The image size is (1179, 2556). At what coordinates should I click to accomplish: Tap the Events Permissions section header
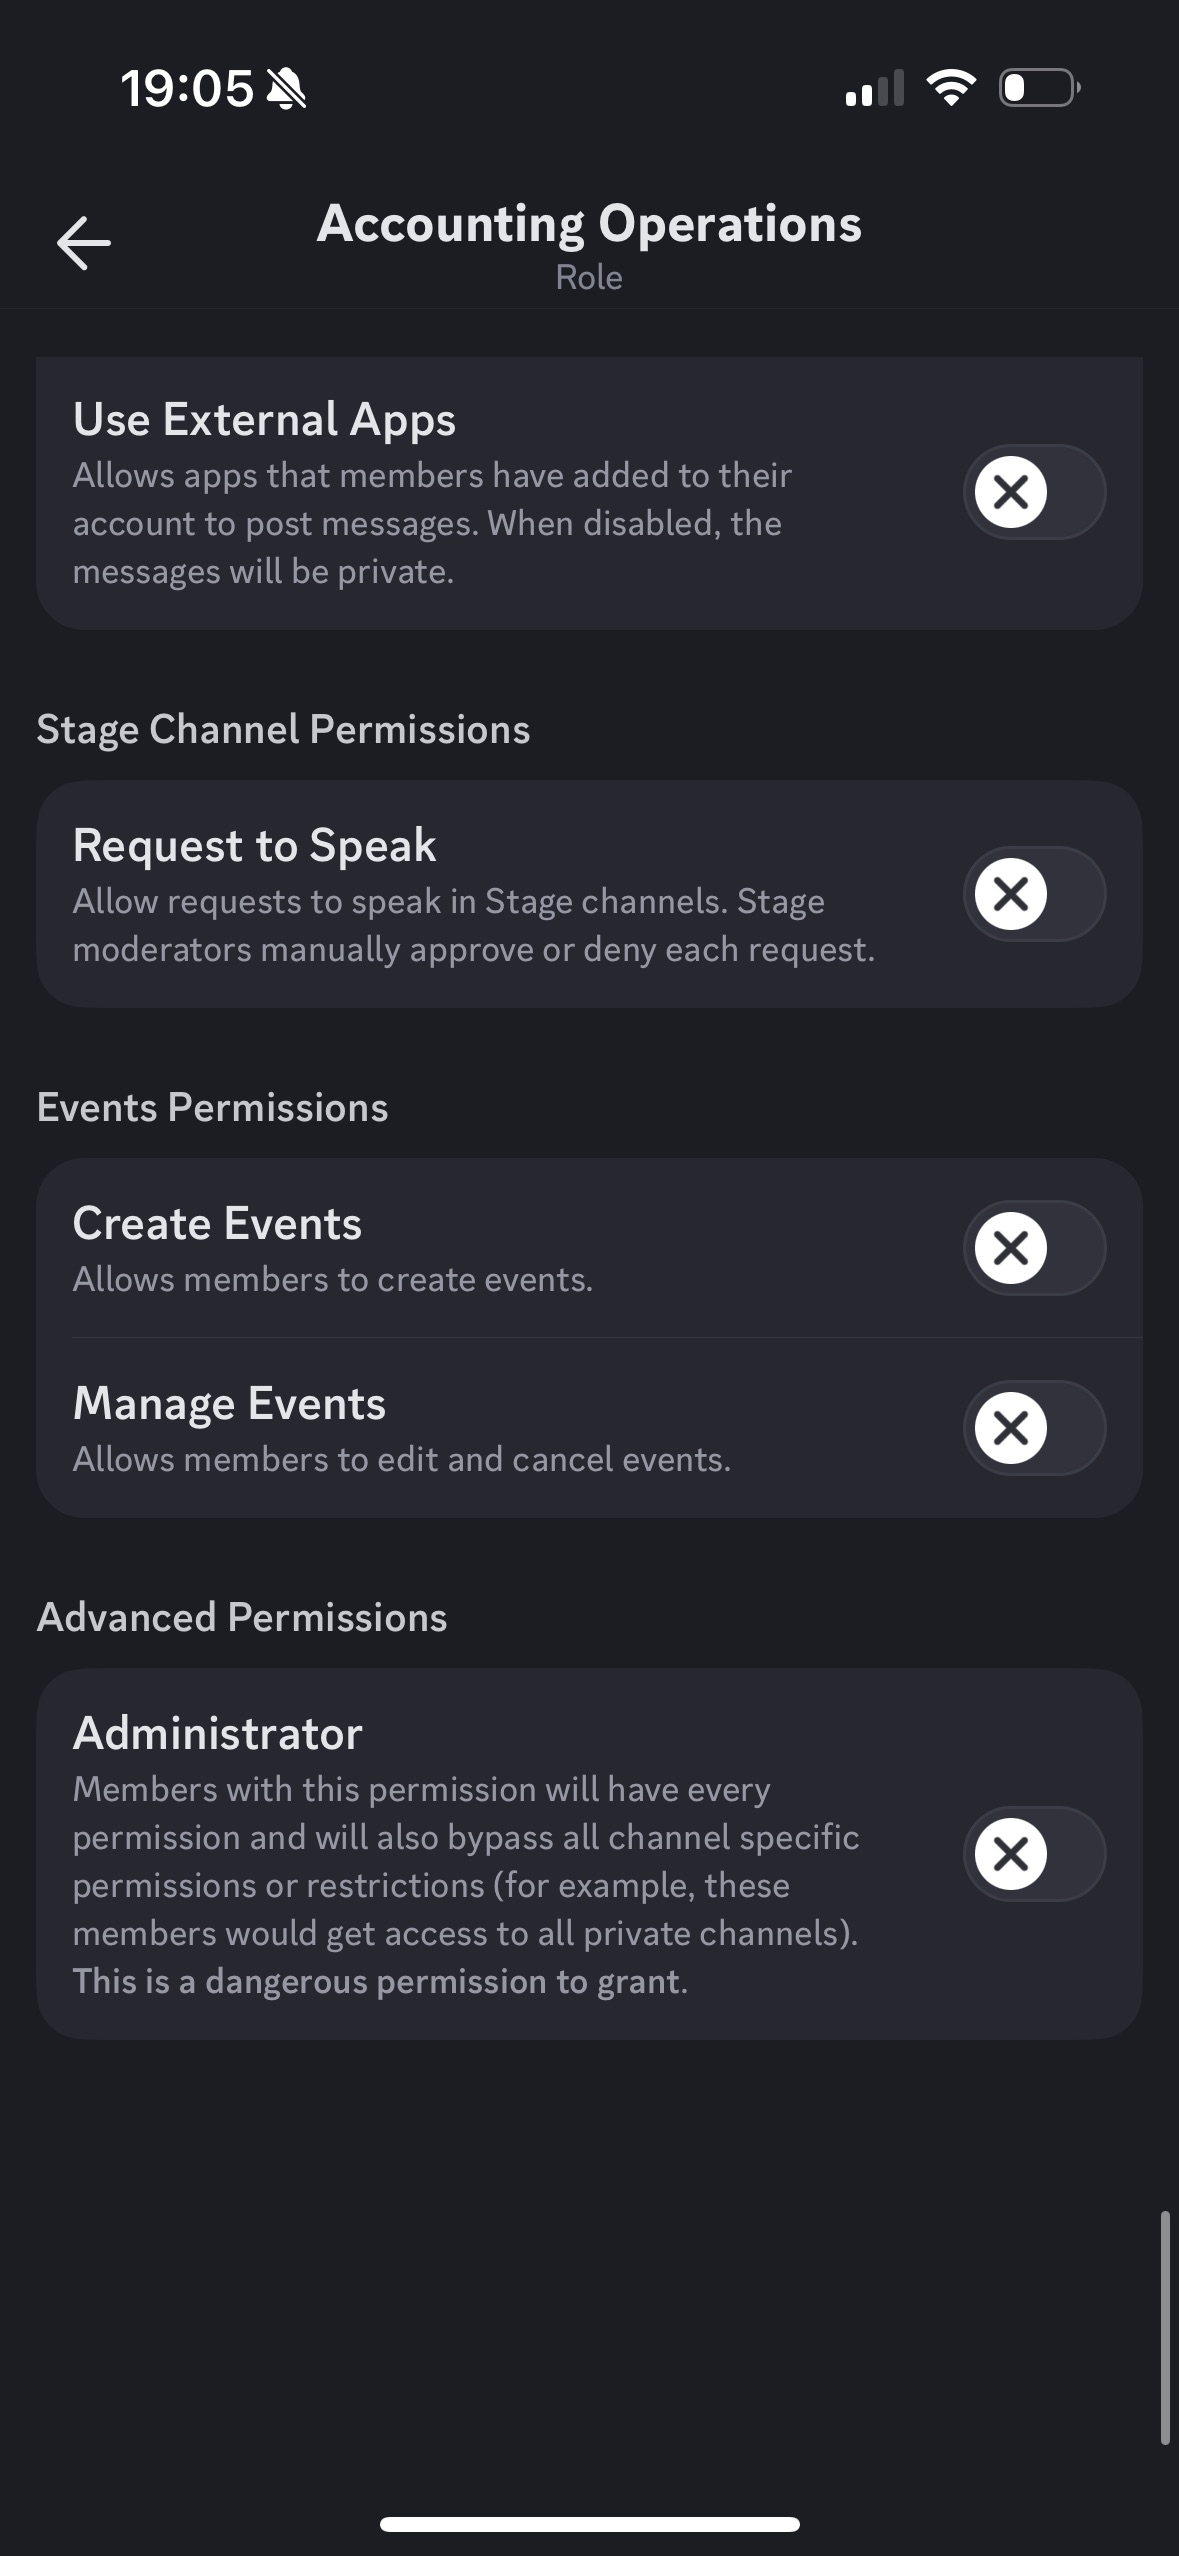click(212, 1108)
